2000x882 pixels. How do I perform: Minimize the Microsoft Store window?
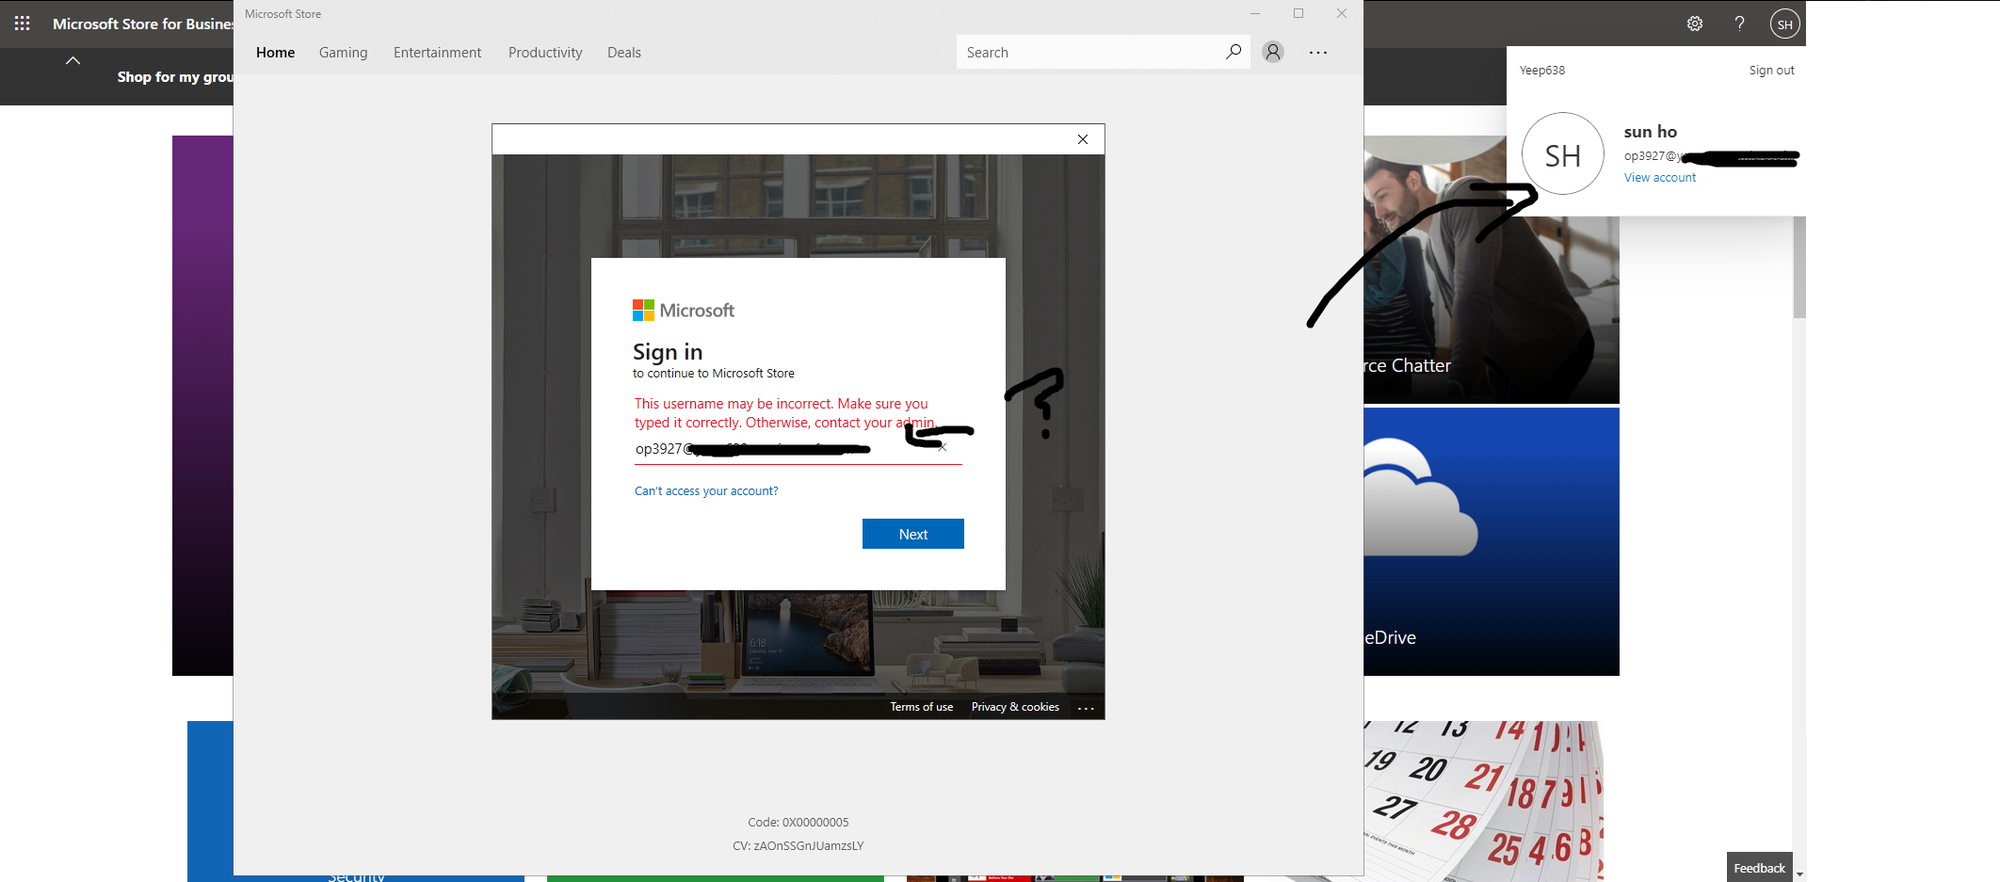coord(1255,13)
